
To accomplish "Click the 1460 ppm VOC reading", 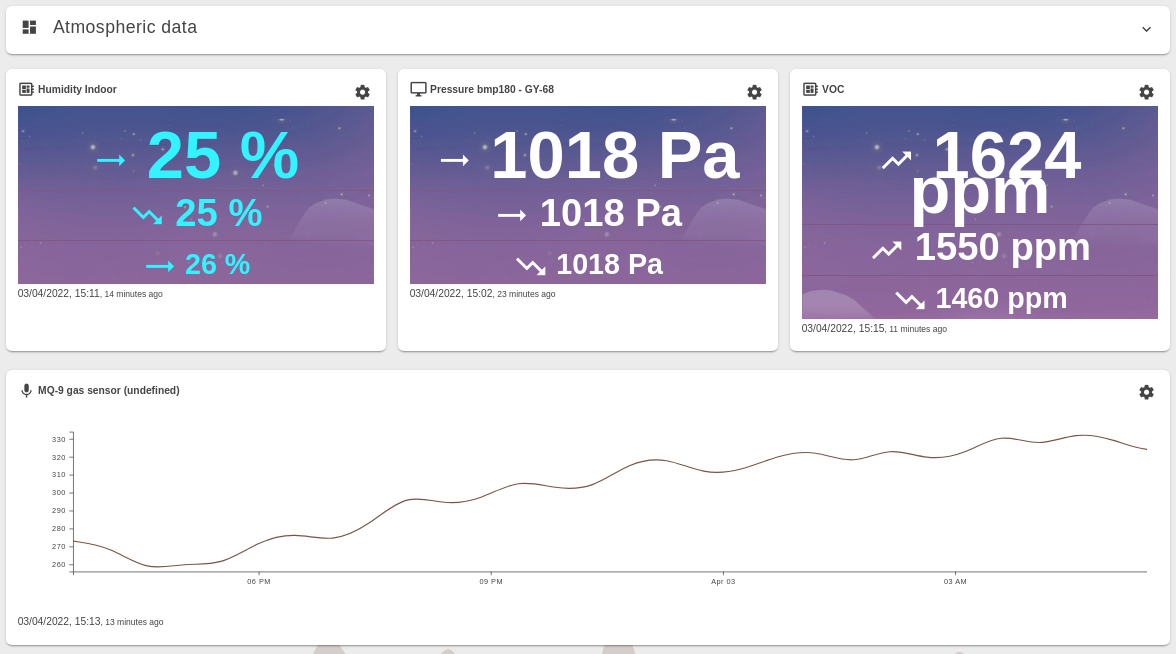I will [1001, 298].
